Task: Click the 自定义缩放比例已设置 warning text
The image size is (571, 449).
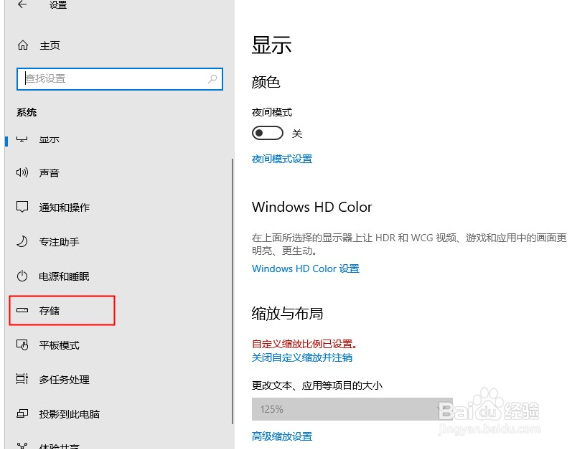Action: [x=304, y=343]
